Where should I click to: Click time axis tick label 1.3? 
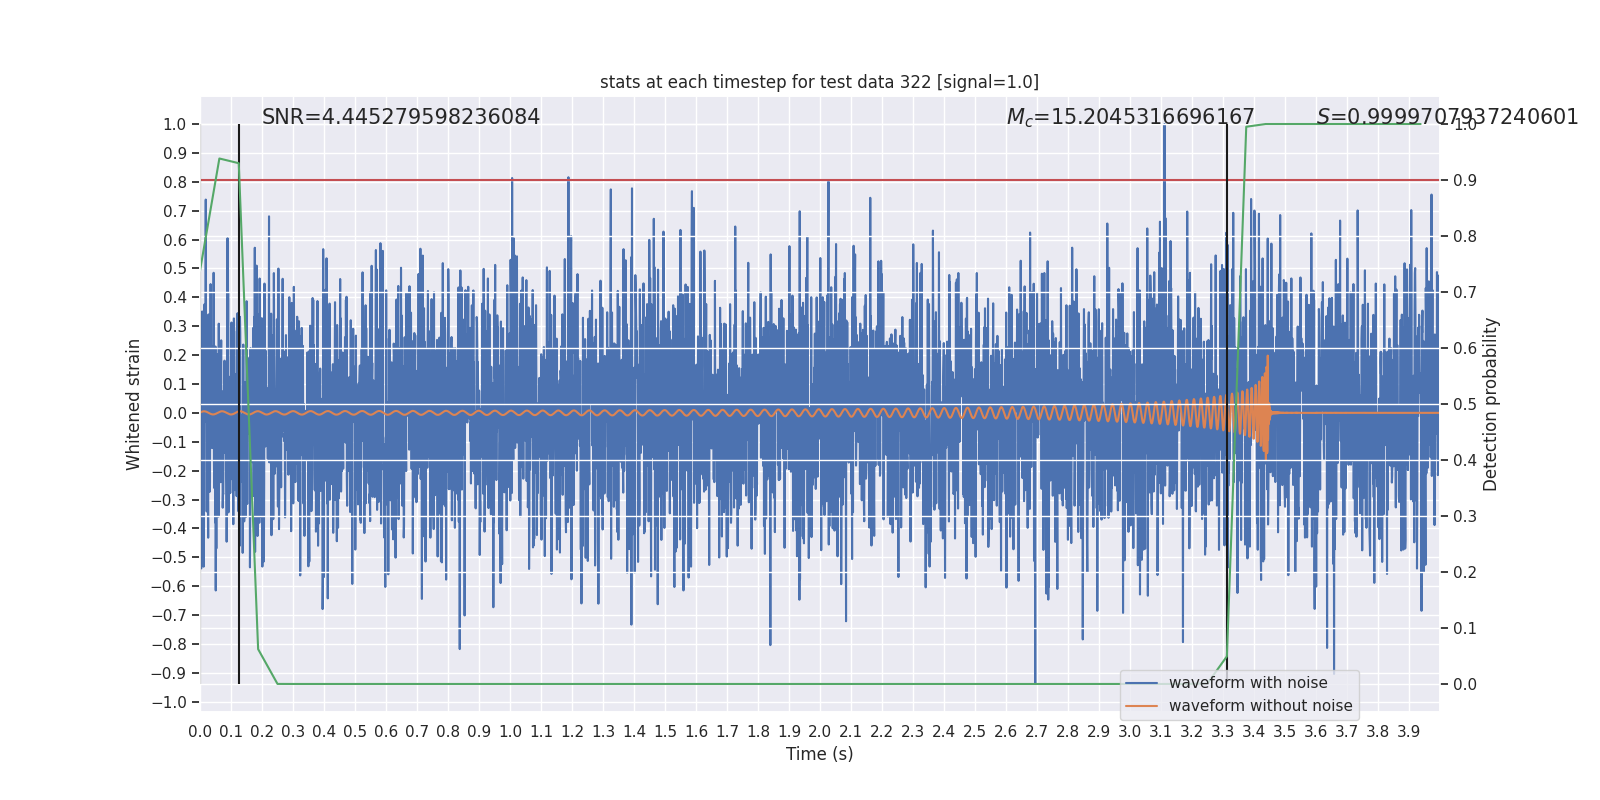click(603, 731)
